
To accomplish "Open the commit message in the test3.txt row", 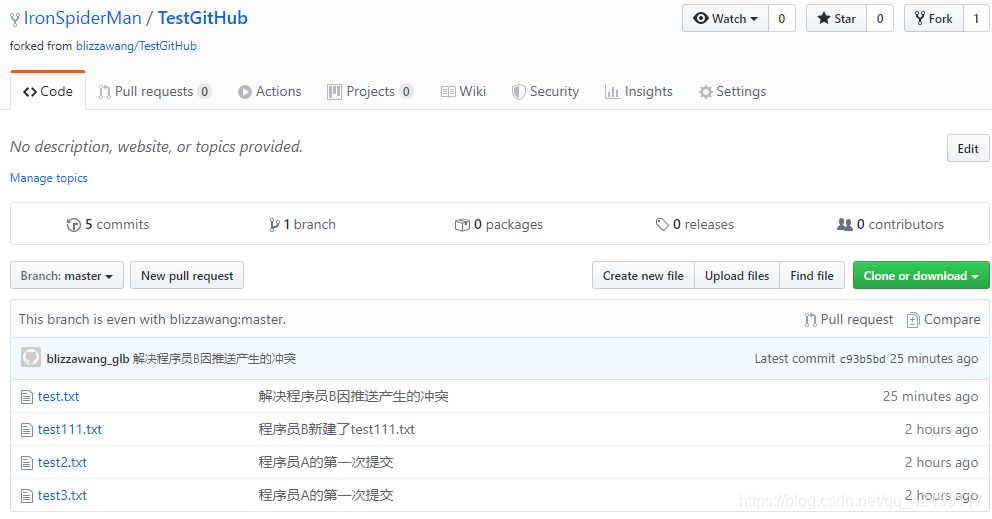I will tap(326, 495).
